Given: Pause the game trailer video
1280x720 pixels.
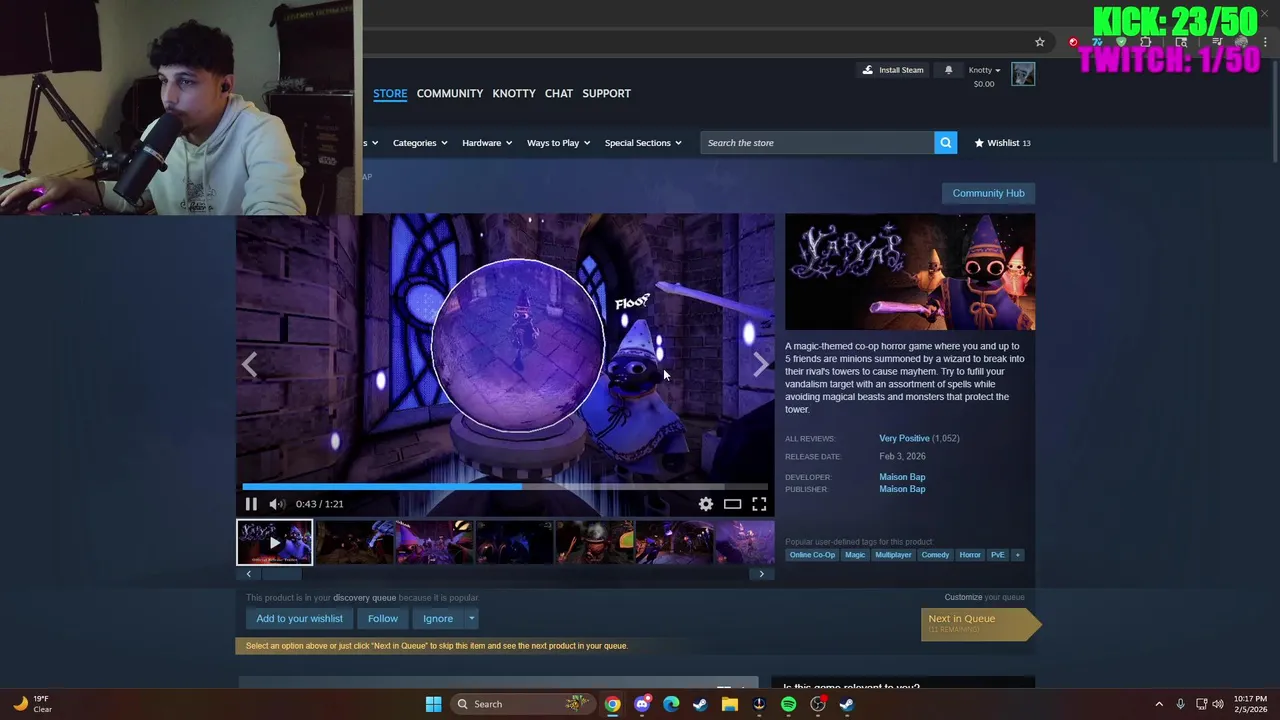Looking at the screenshot, I should click(251, 504).
